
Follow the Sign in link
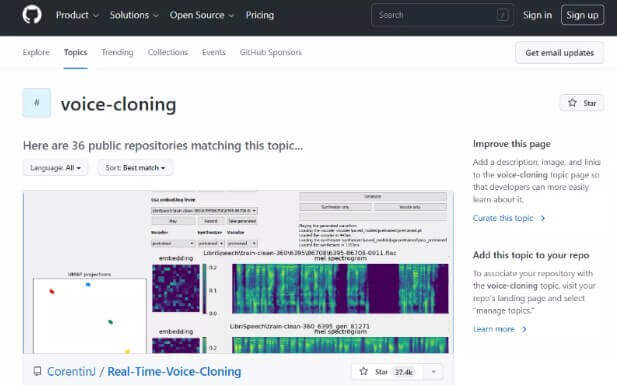click(x=537, y=15)
